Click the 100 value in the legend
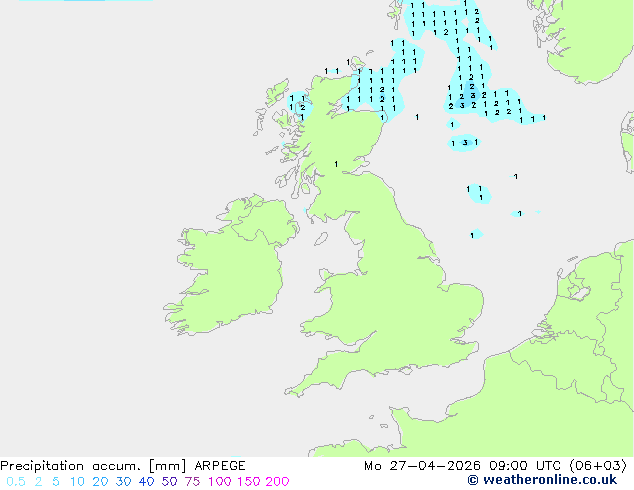Image resolution: width=634 pixels, height=490 pixels. point(220,482)
